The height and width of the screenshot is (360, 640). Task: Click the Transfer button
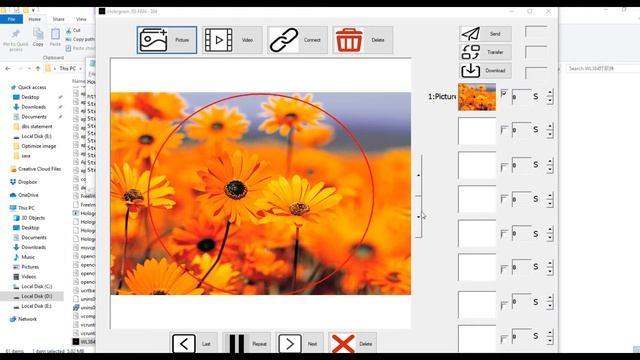[x=485, y=52]
